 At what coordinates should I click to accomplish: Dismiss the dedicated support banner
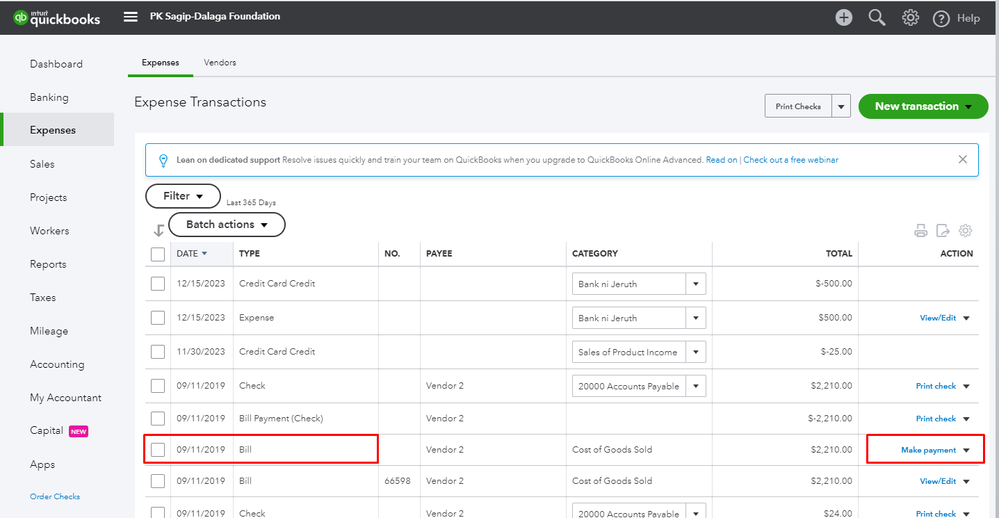pyautogui.click(x=963, y=159)
